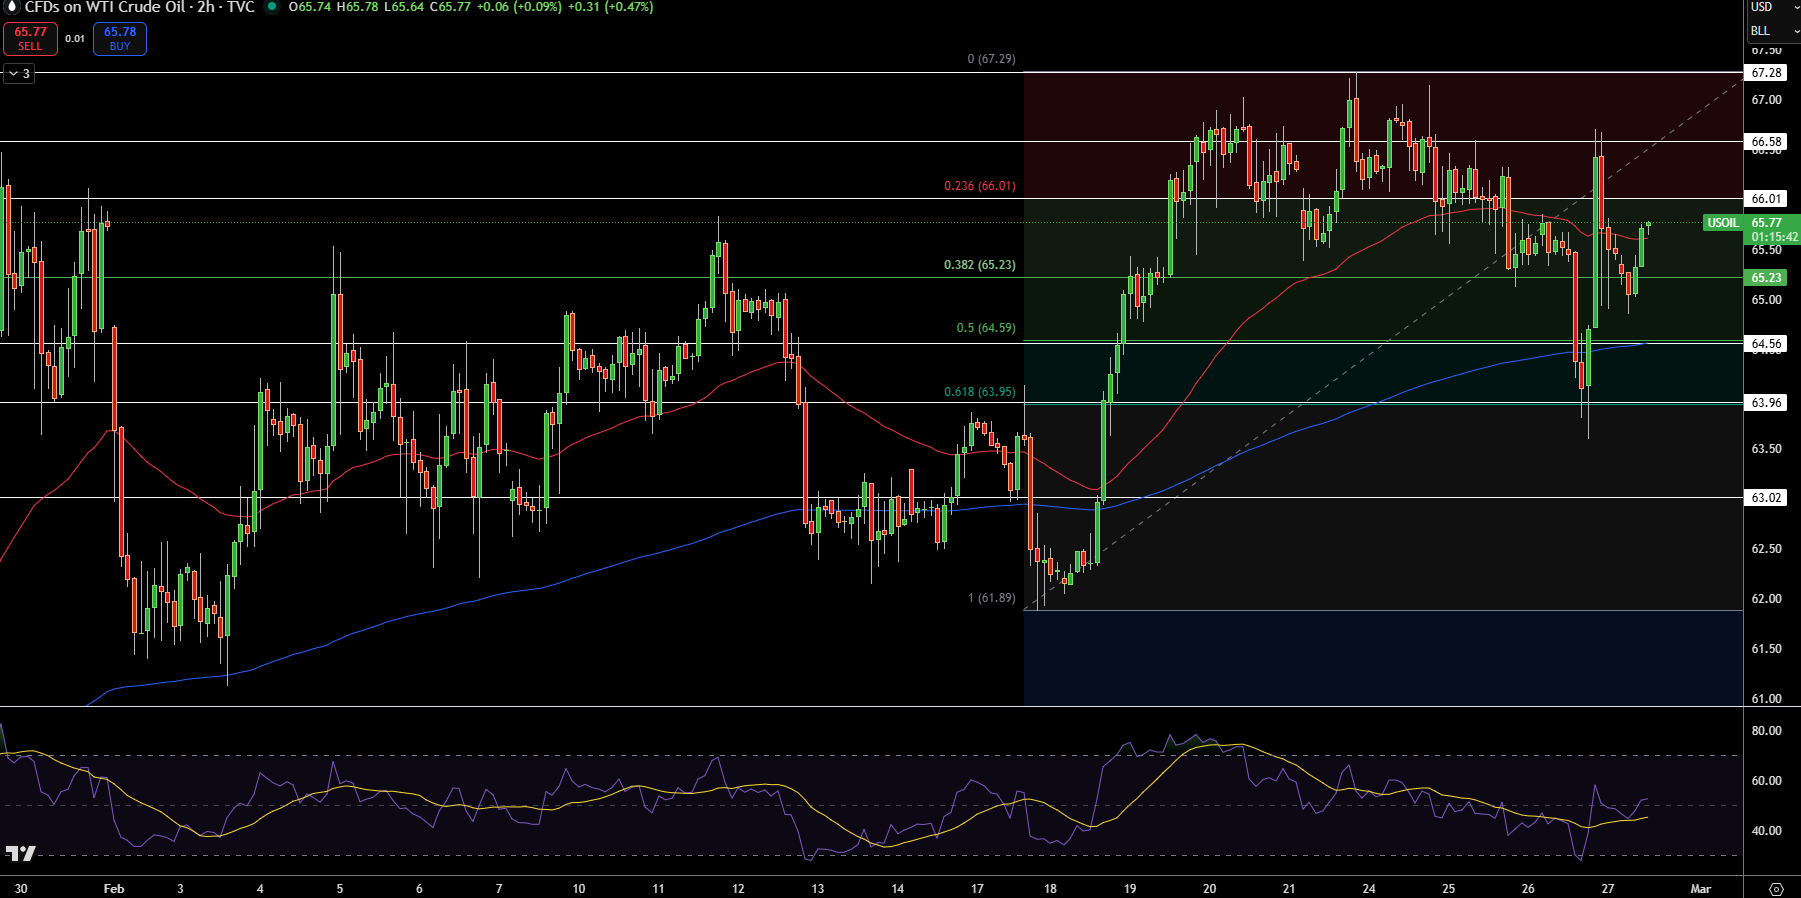Open the BLL unit dropdown
The width and height of the screenshot is (1801, 898).
click(x=1773, y=31)
